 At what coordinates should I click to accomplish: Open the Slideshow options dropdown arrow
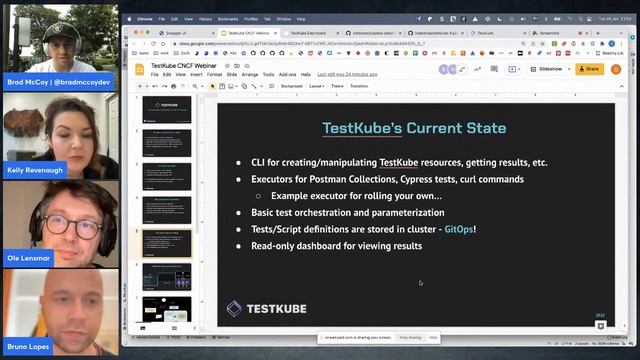click(x=569, y=69)
